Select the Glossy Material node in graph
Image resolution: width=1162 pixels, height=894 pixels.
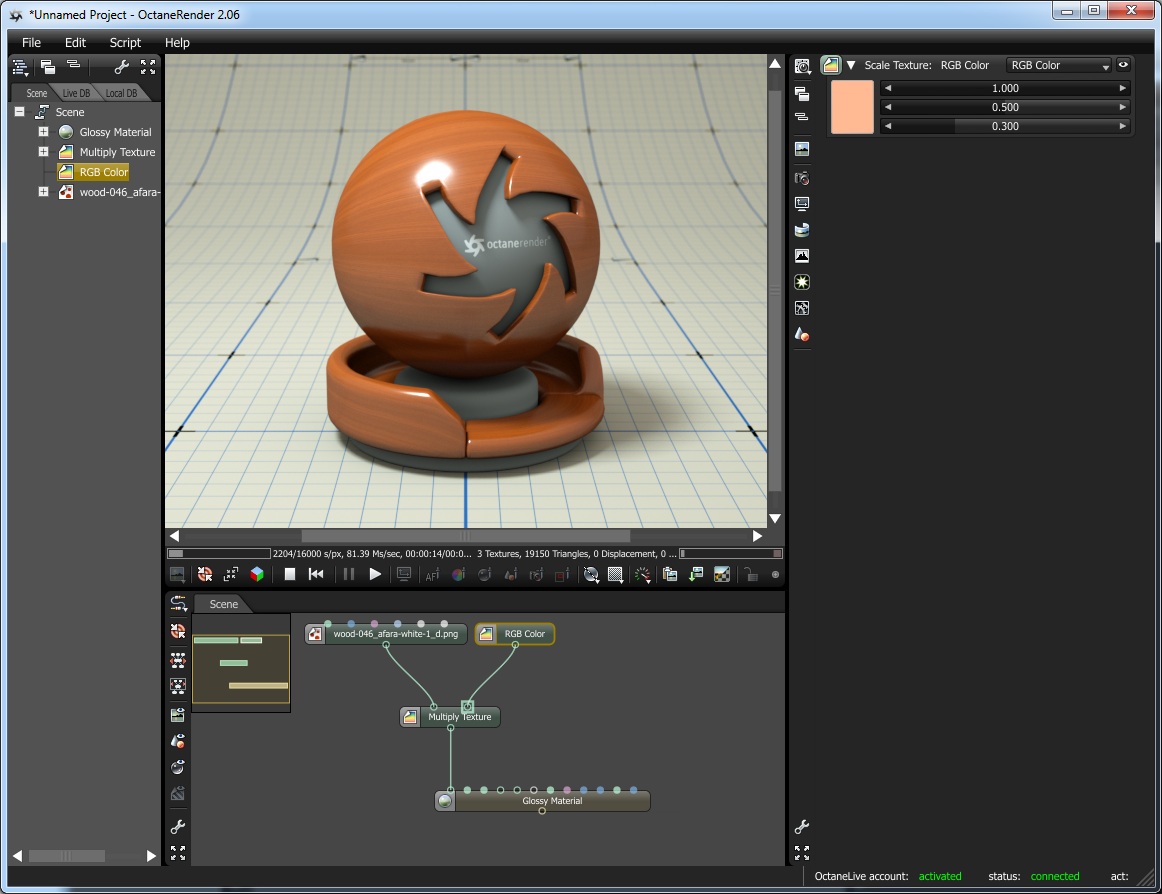point(542,801)
